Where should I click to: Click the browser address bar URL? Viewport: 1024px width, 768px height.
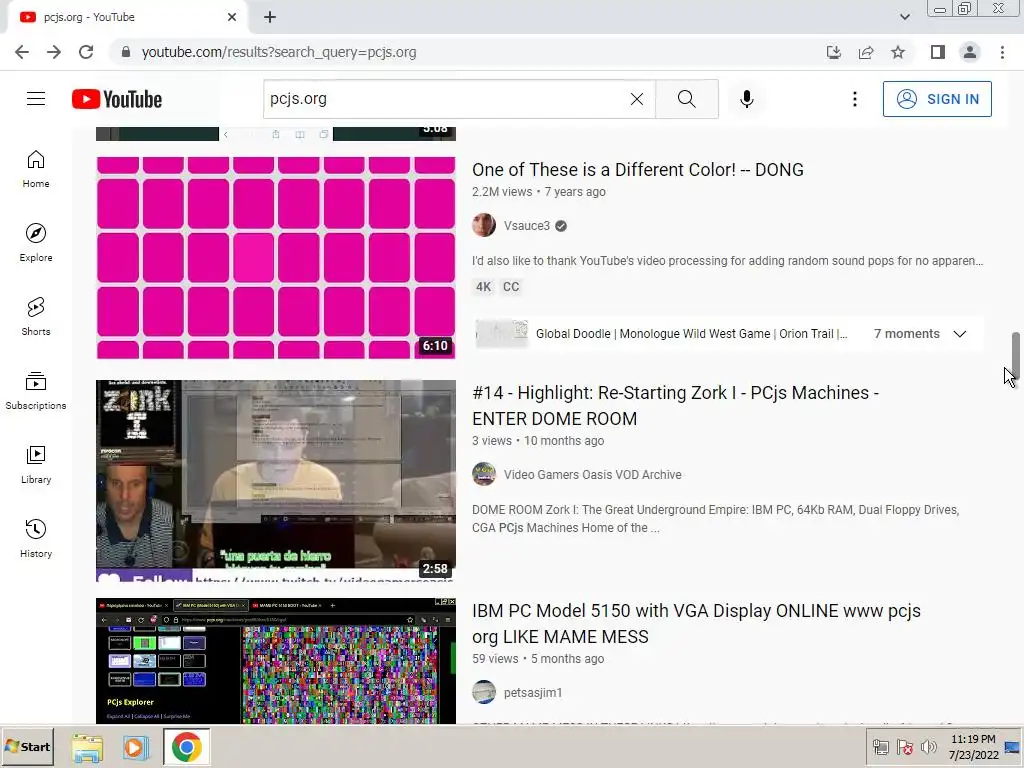coord(279,52)
